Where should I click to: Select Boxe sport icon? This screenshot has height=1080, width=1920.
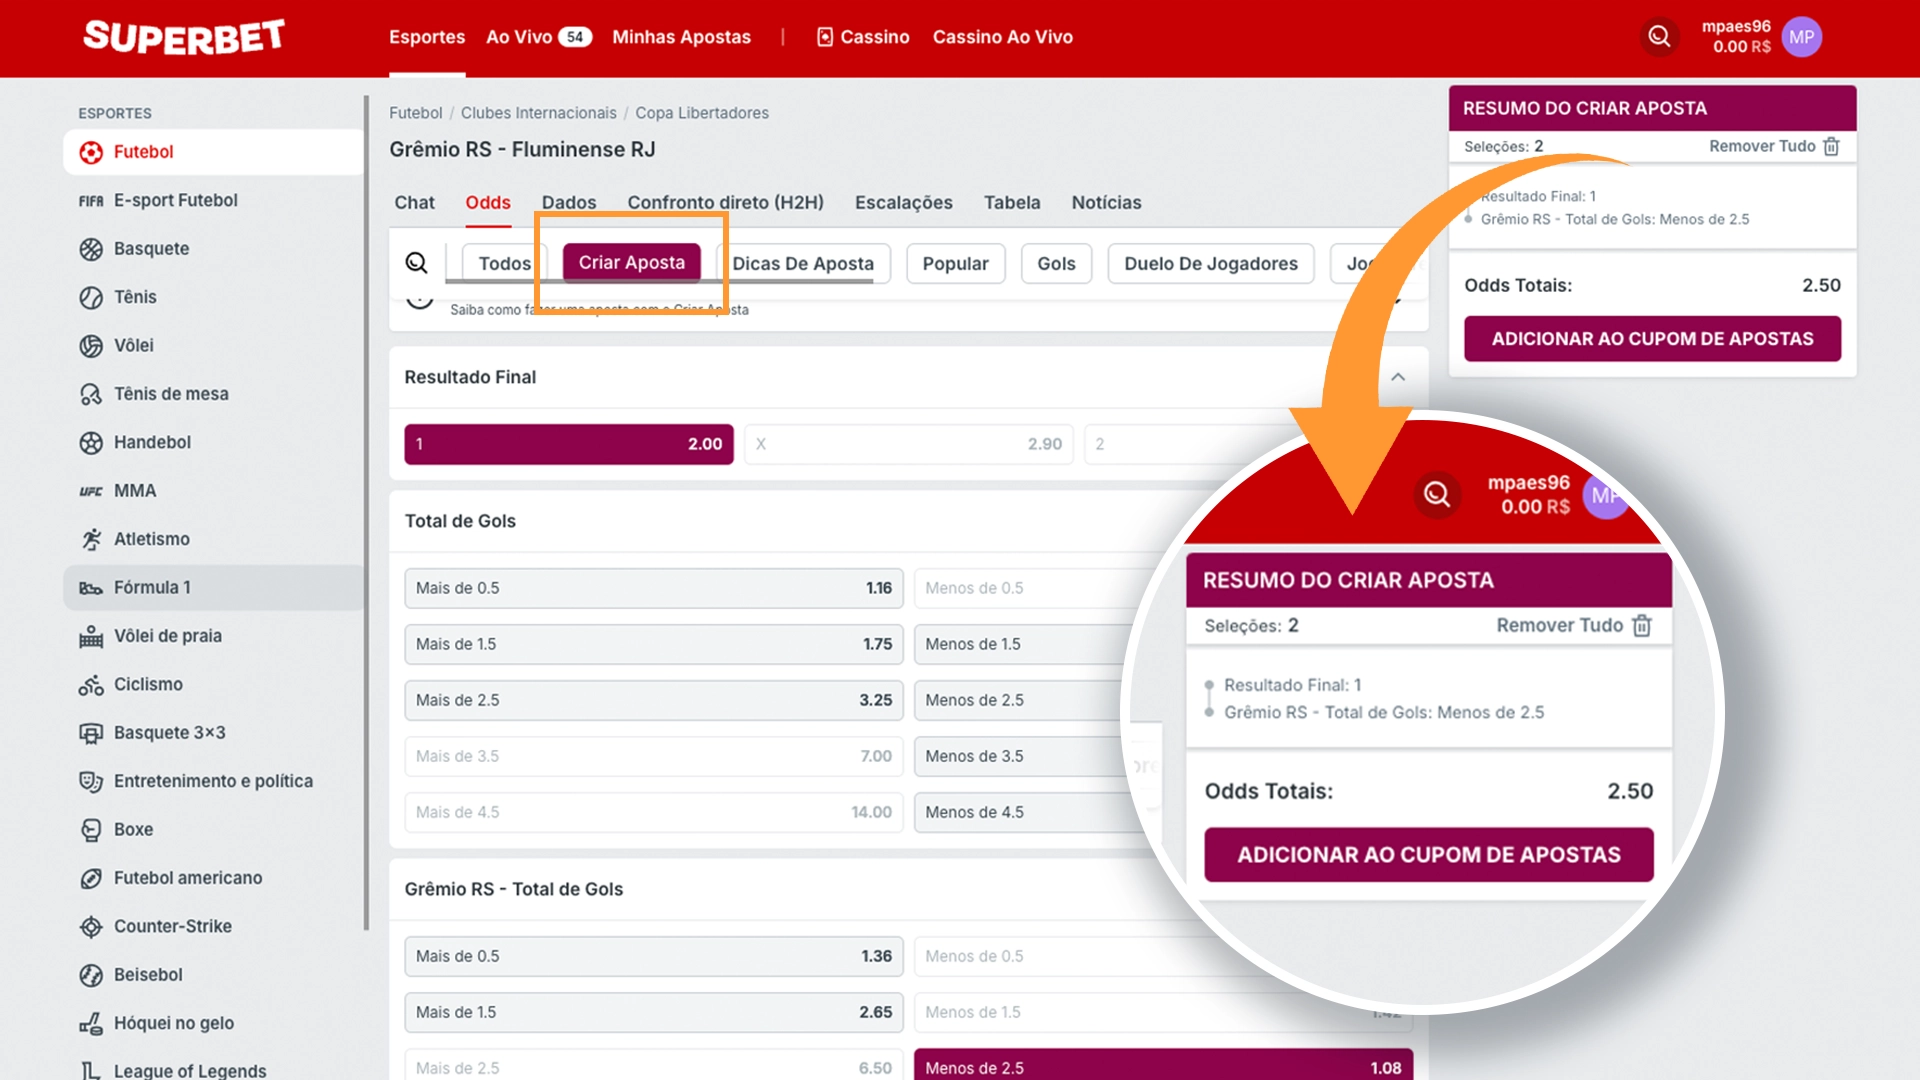[x=91, y=830]
